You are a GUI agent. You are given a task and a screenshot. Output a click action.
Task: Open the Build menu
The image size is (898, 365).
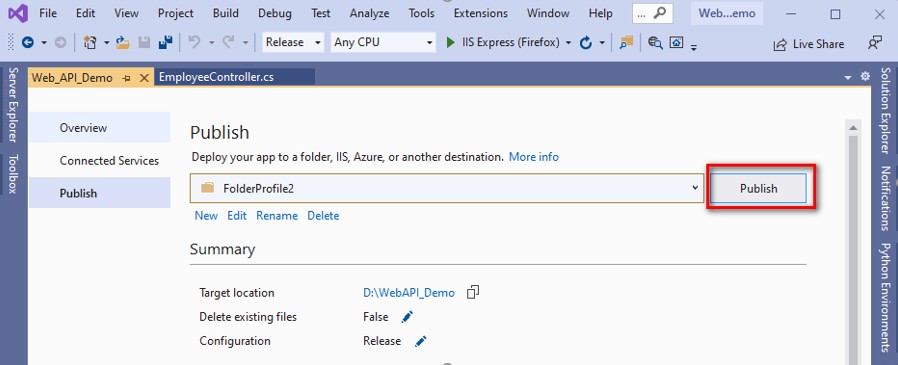tap(226, 13)
